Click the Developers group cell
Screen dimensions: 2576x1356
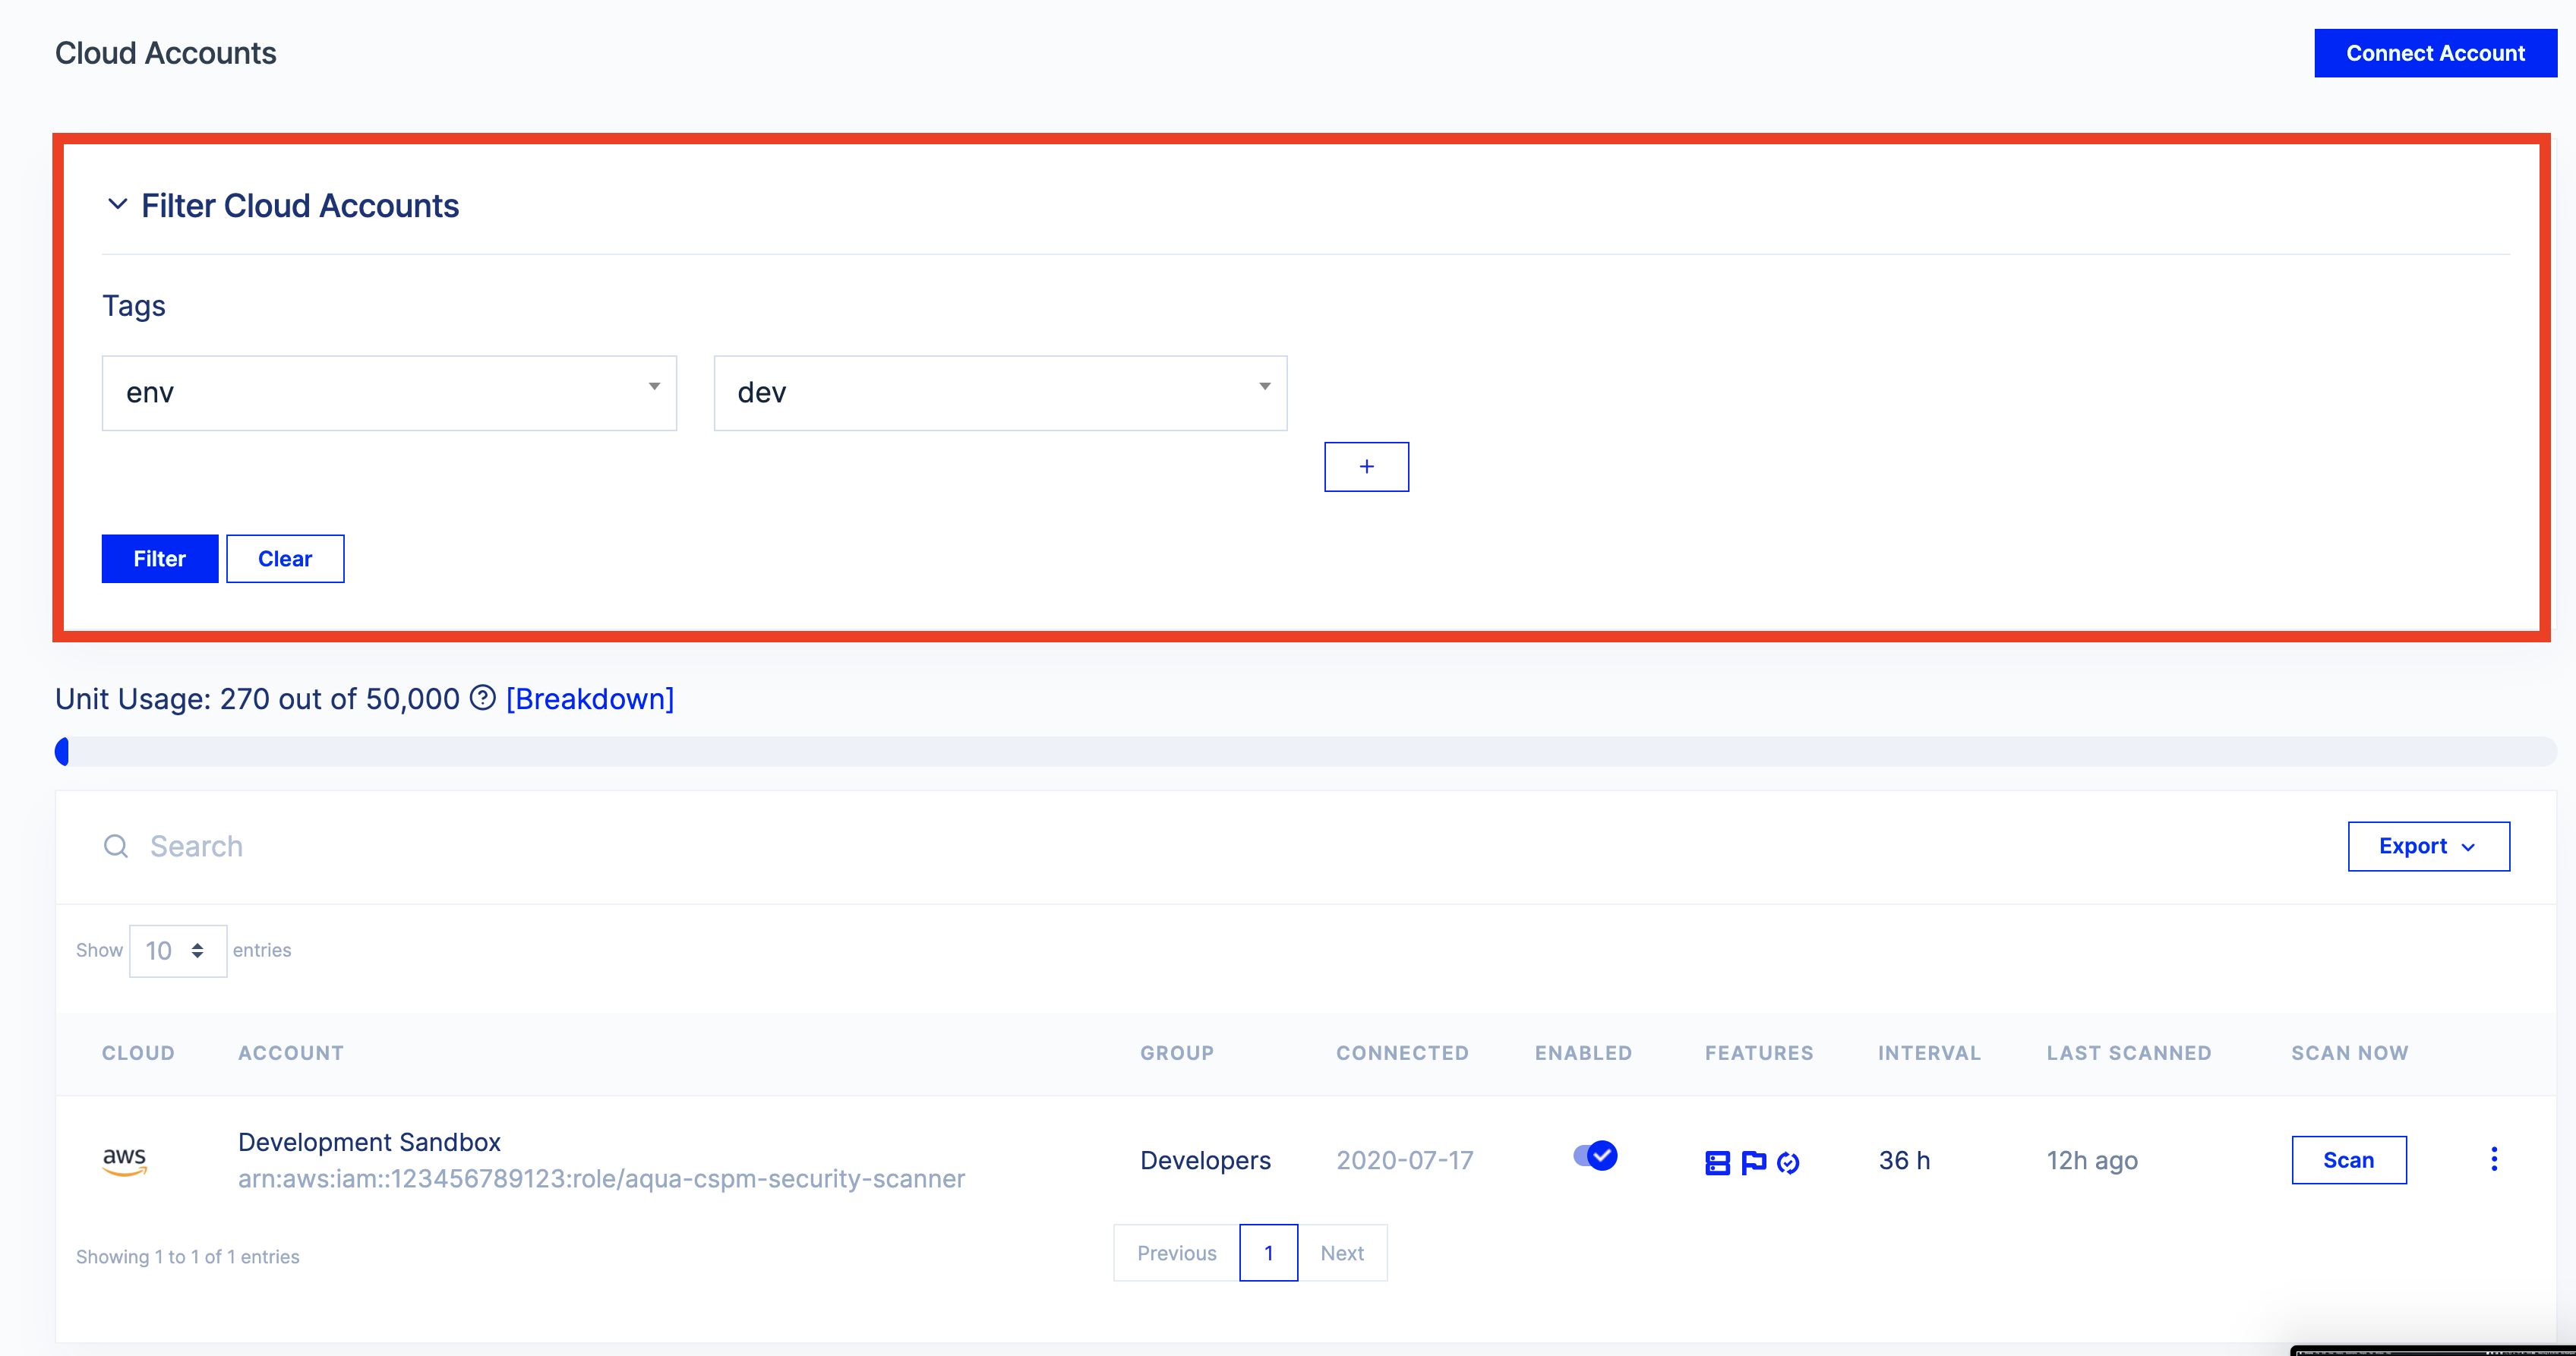coord(1205,1160)
